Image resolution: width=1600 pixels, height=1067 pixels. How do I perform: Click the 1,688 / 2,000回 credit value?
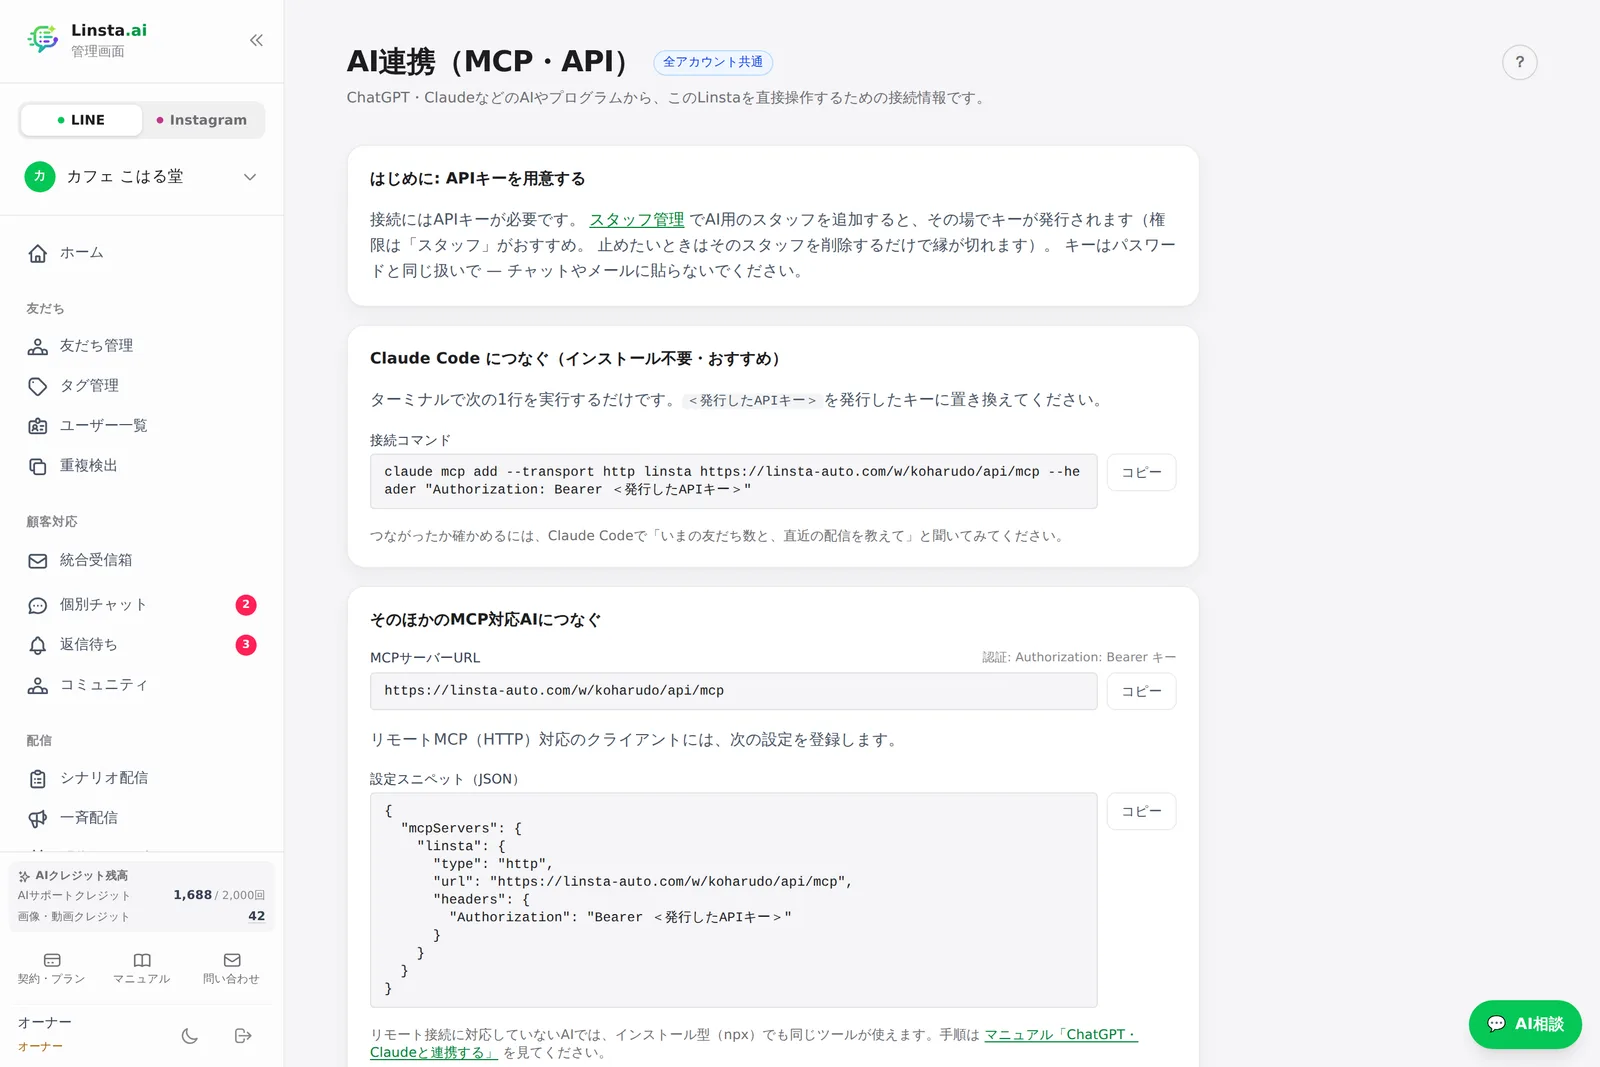pos(219,895)
